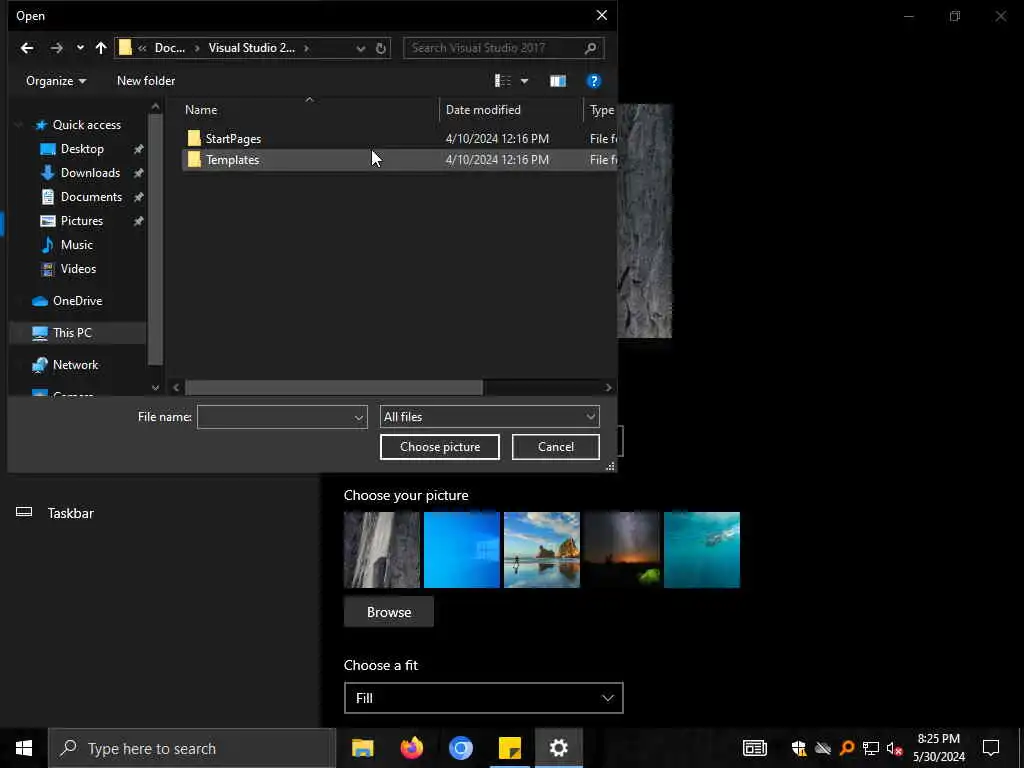Sort by Type column header

[x=601, y=110]
